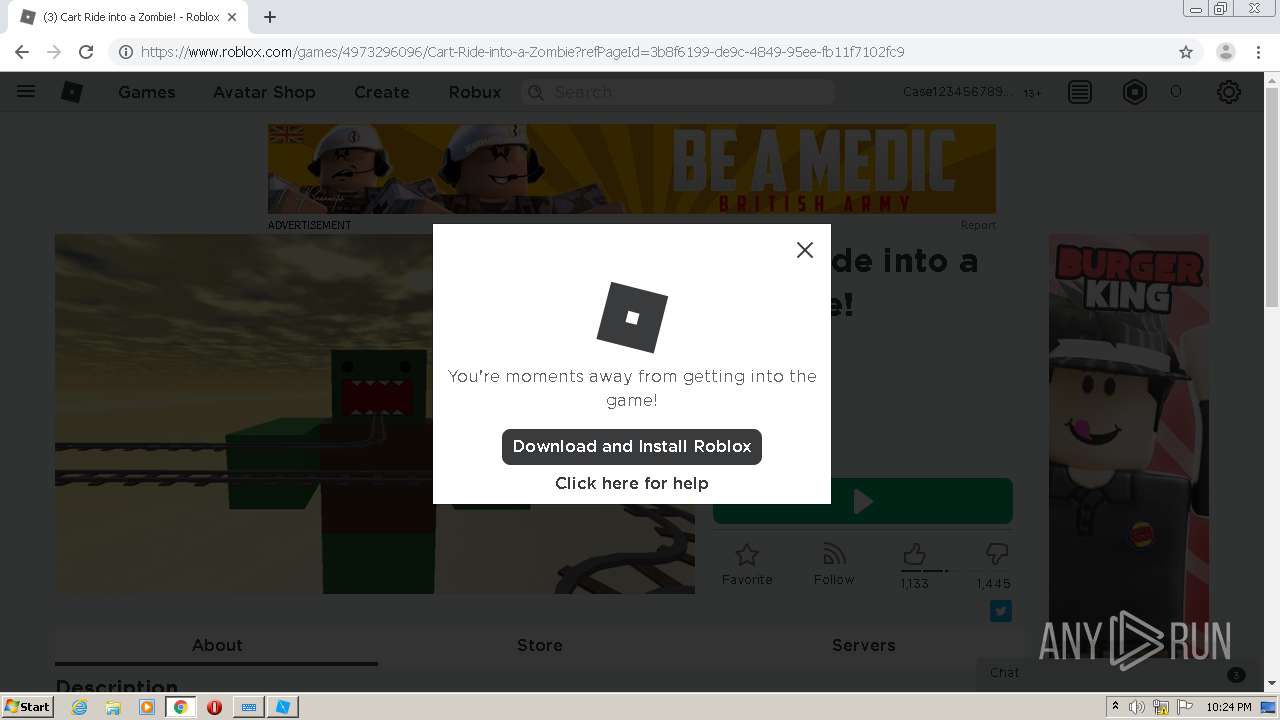
Task: Share the game via Twitter icon
Action: point(1001,611)
